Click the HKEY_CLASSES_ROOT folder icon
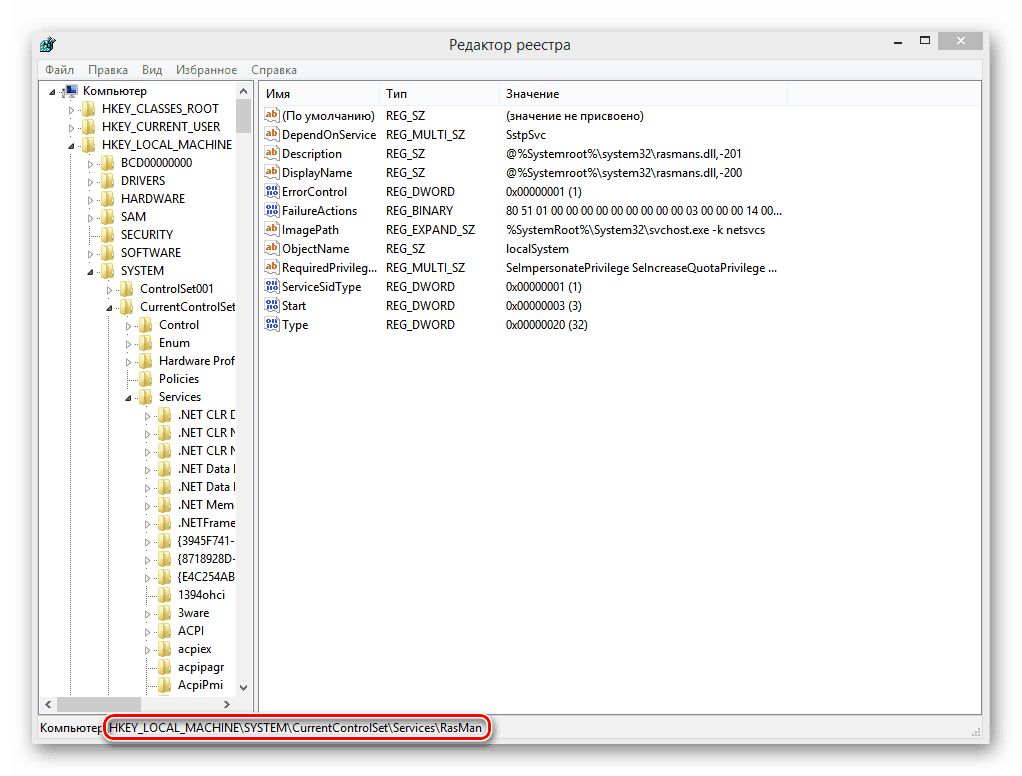The image size is (1022, 776). pos(89,109)
